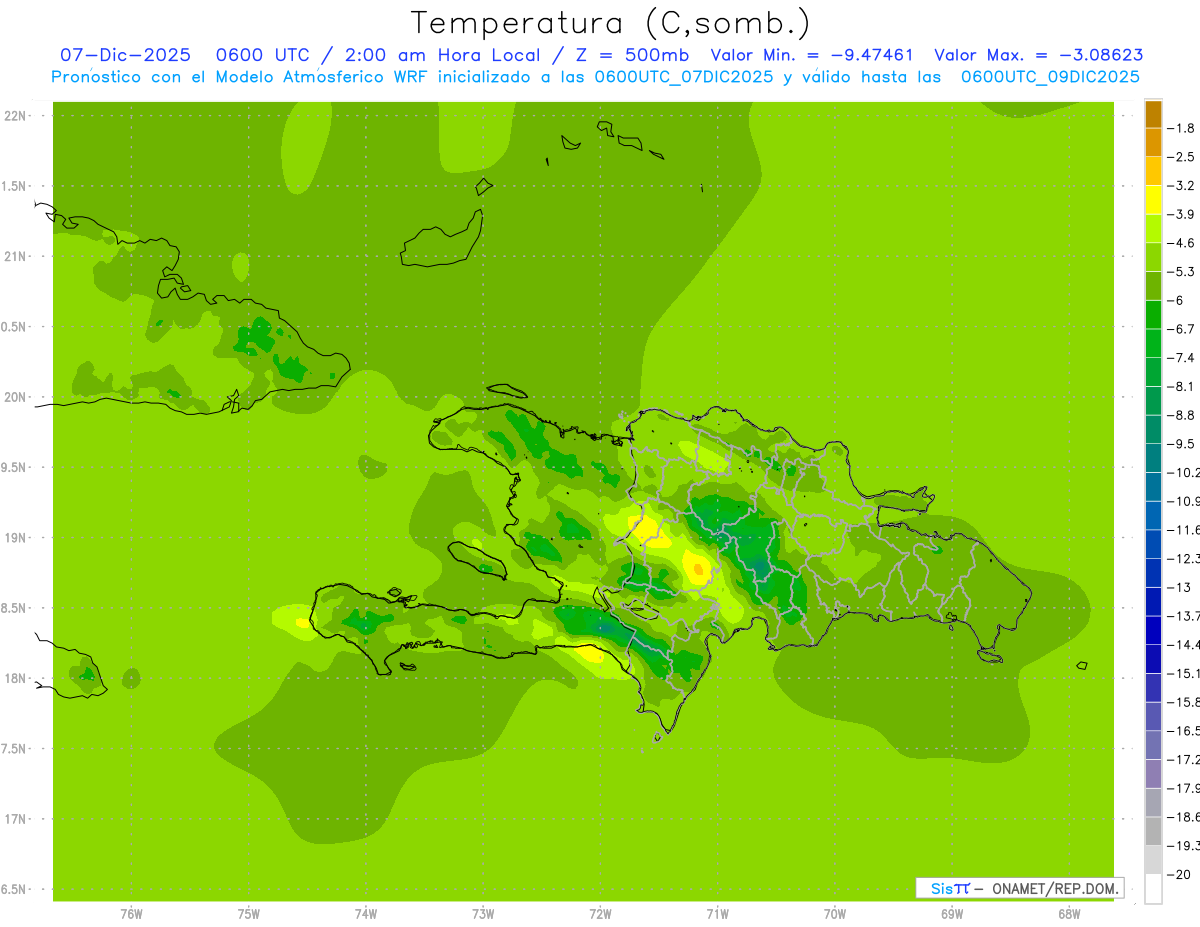Click the '-10.2' colorbar value
1200x927 pixels.
tap(1185, 472)
